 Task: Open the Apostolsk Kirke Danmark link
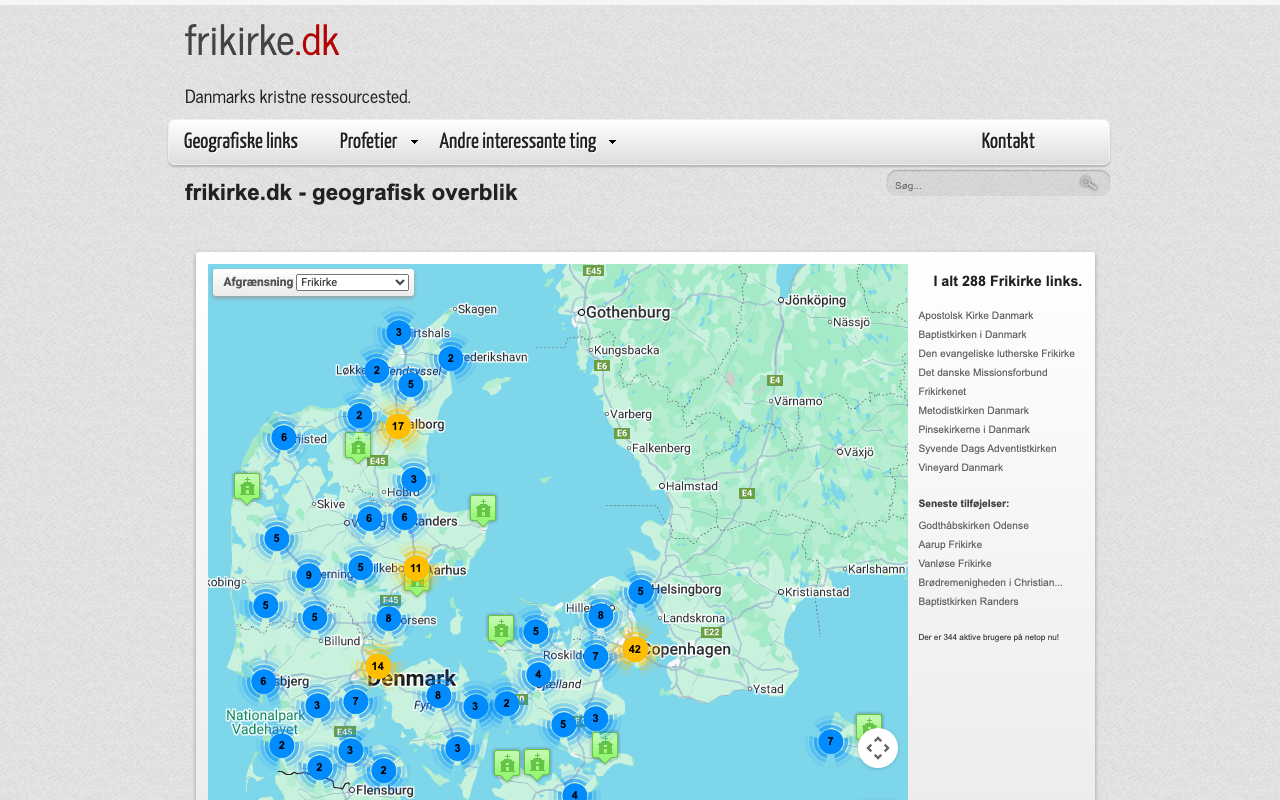click(x=975, y=315)
